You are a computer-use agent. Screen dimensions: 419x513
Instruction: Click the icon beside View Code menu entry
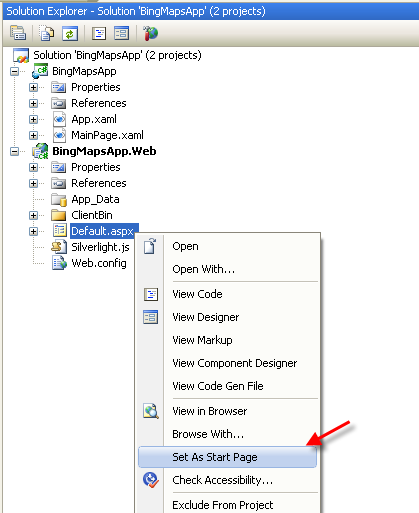[151, 294]
